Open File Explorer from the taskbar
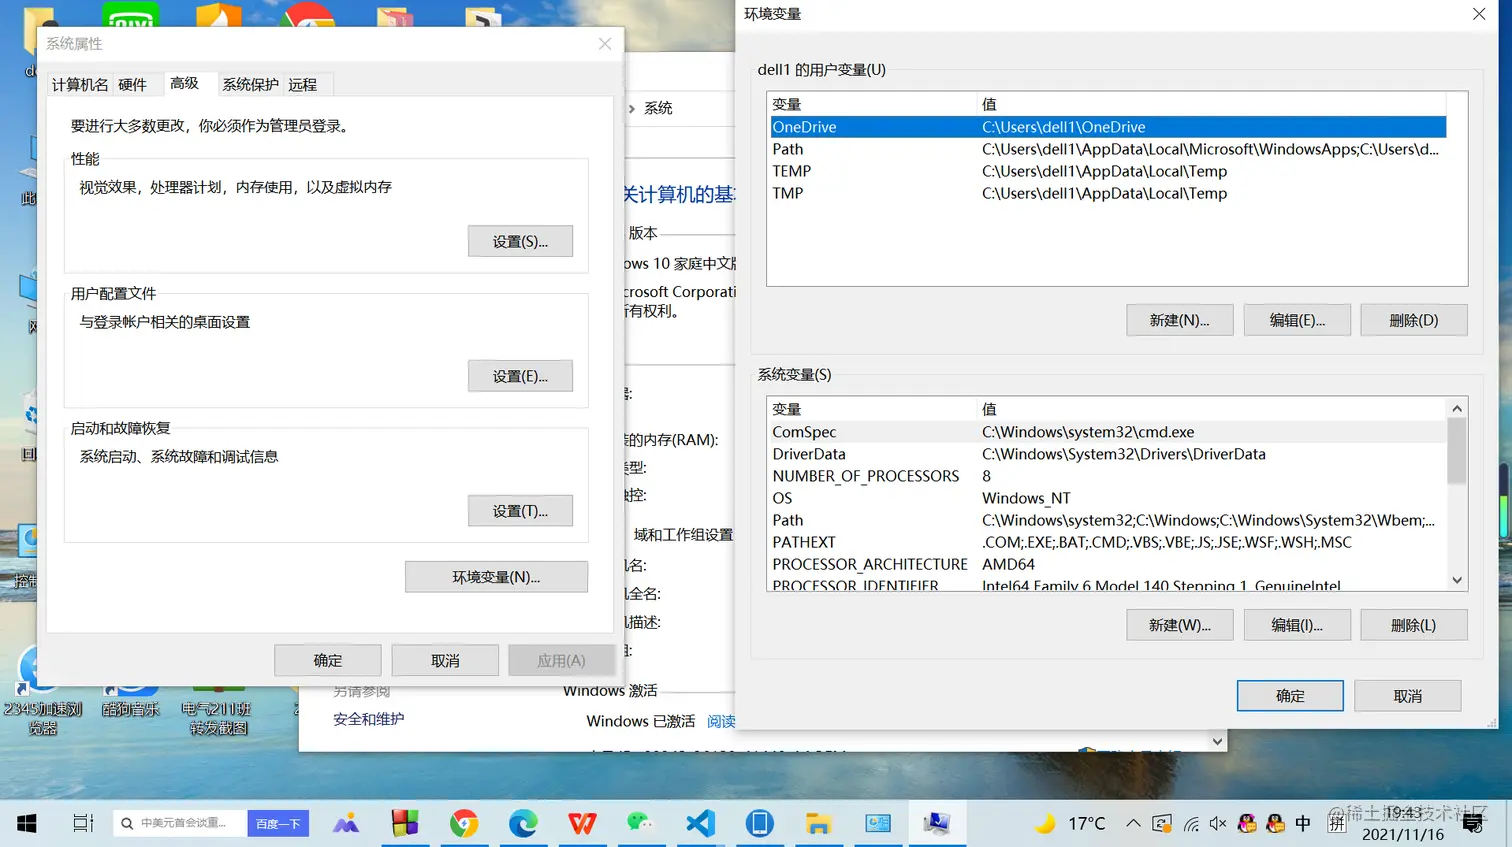This screenshot has width=1512, height=847. click(818, 823)
